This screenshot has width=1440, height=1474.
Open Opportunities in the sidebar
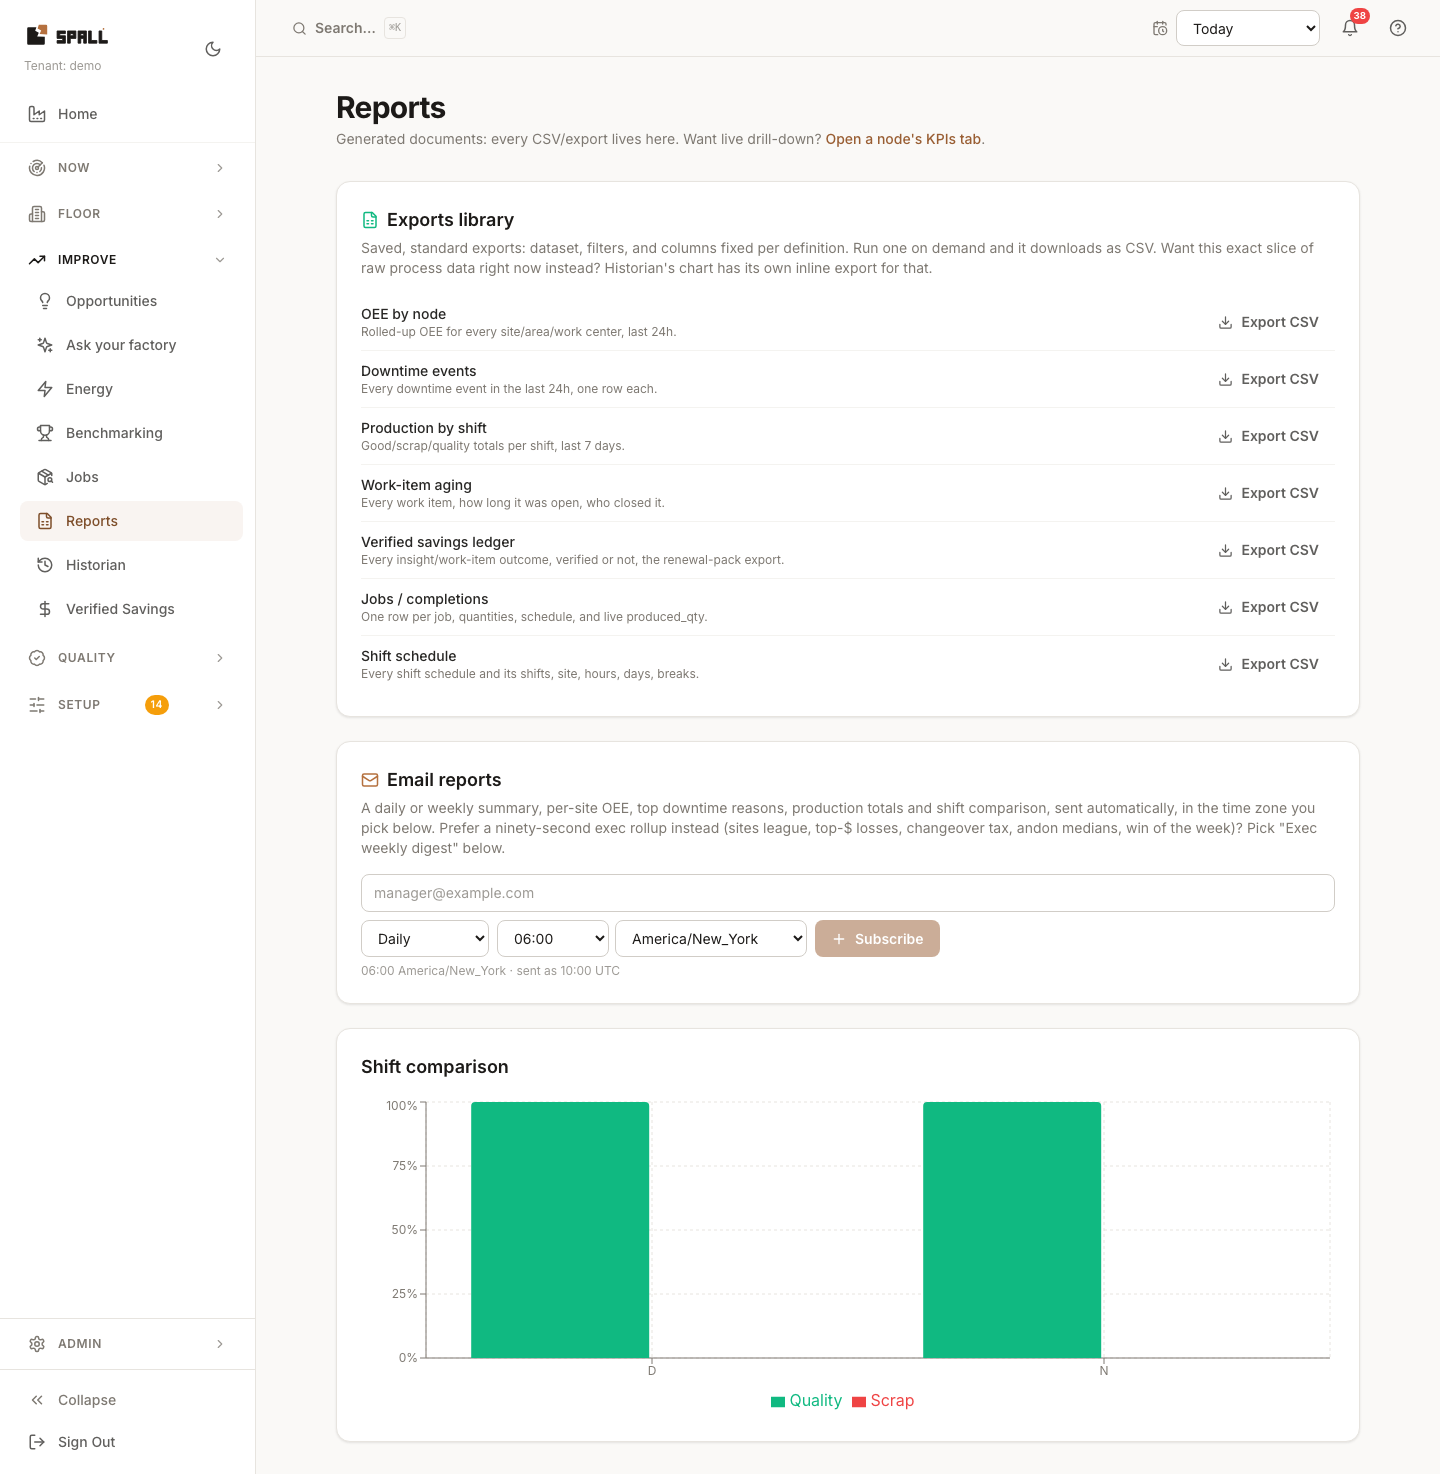point(131,301)
